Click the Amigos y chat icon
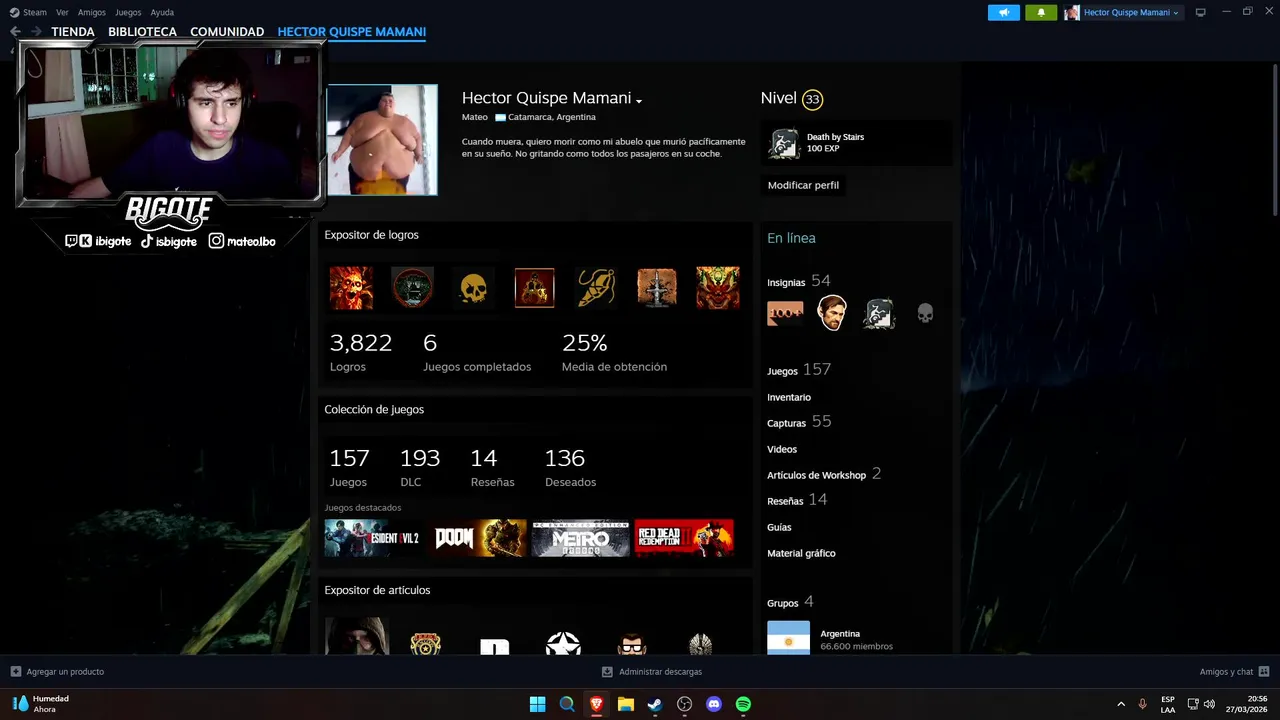This screenshot has width=1280, height=720. [x=1264, y=672]
